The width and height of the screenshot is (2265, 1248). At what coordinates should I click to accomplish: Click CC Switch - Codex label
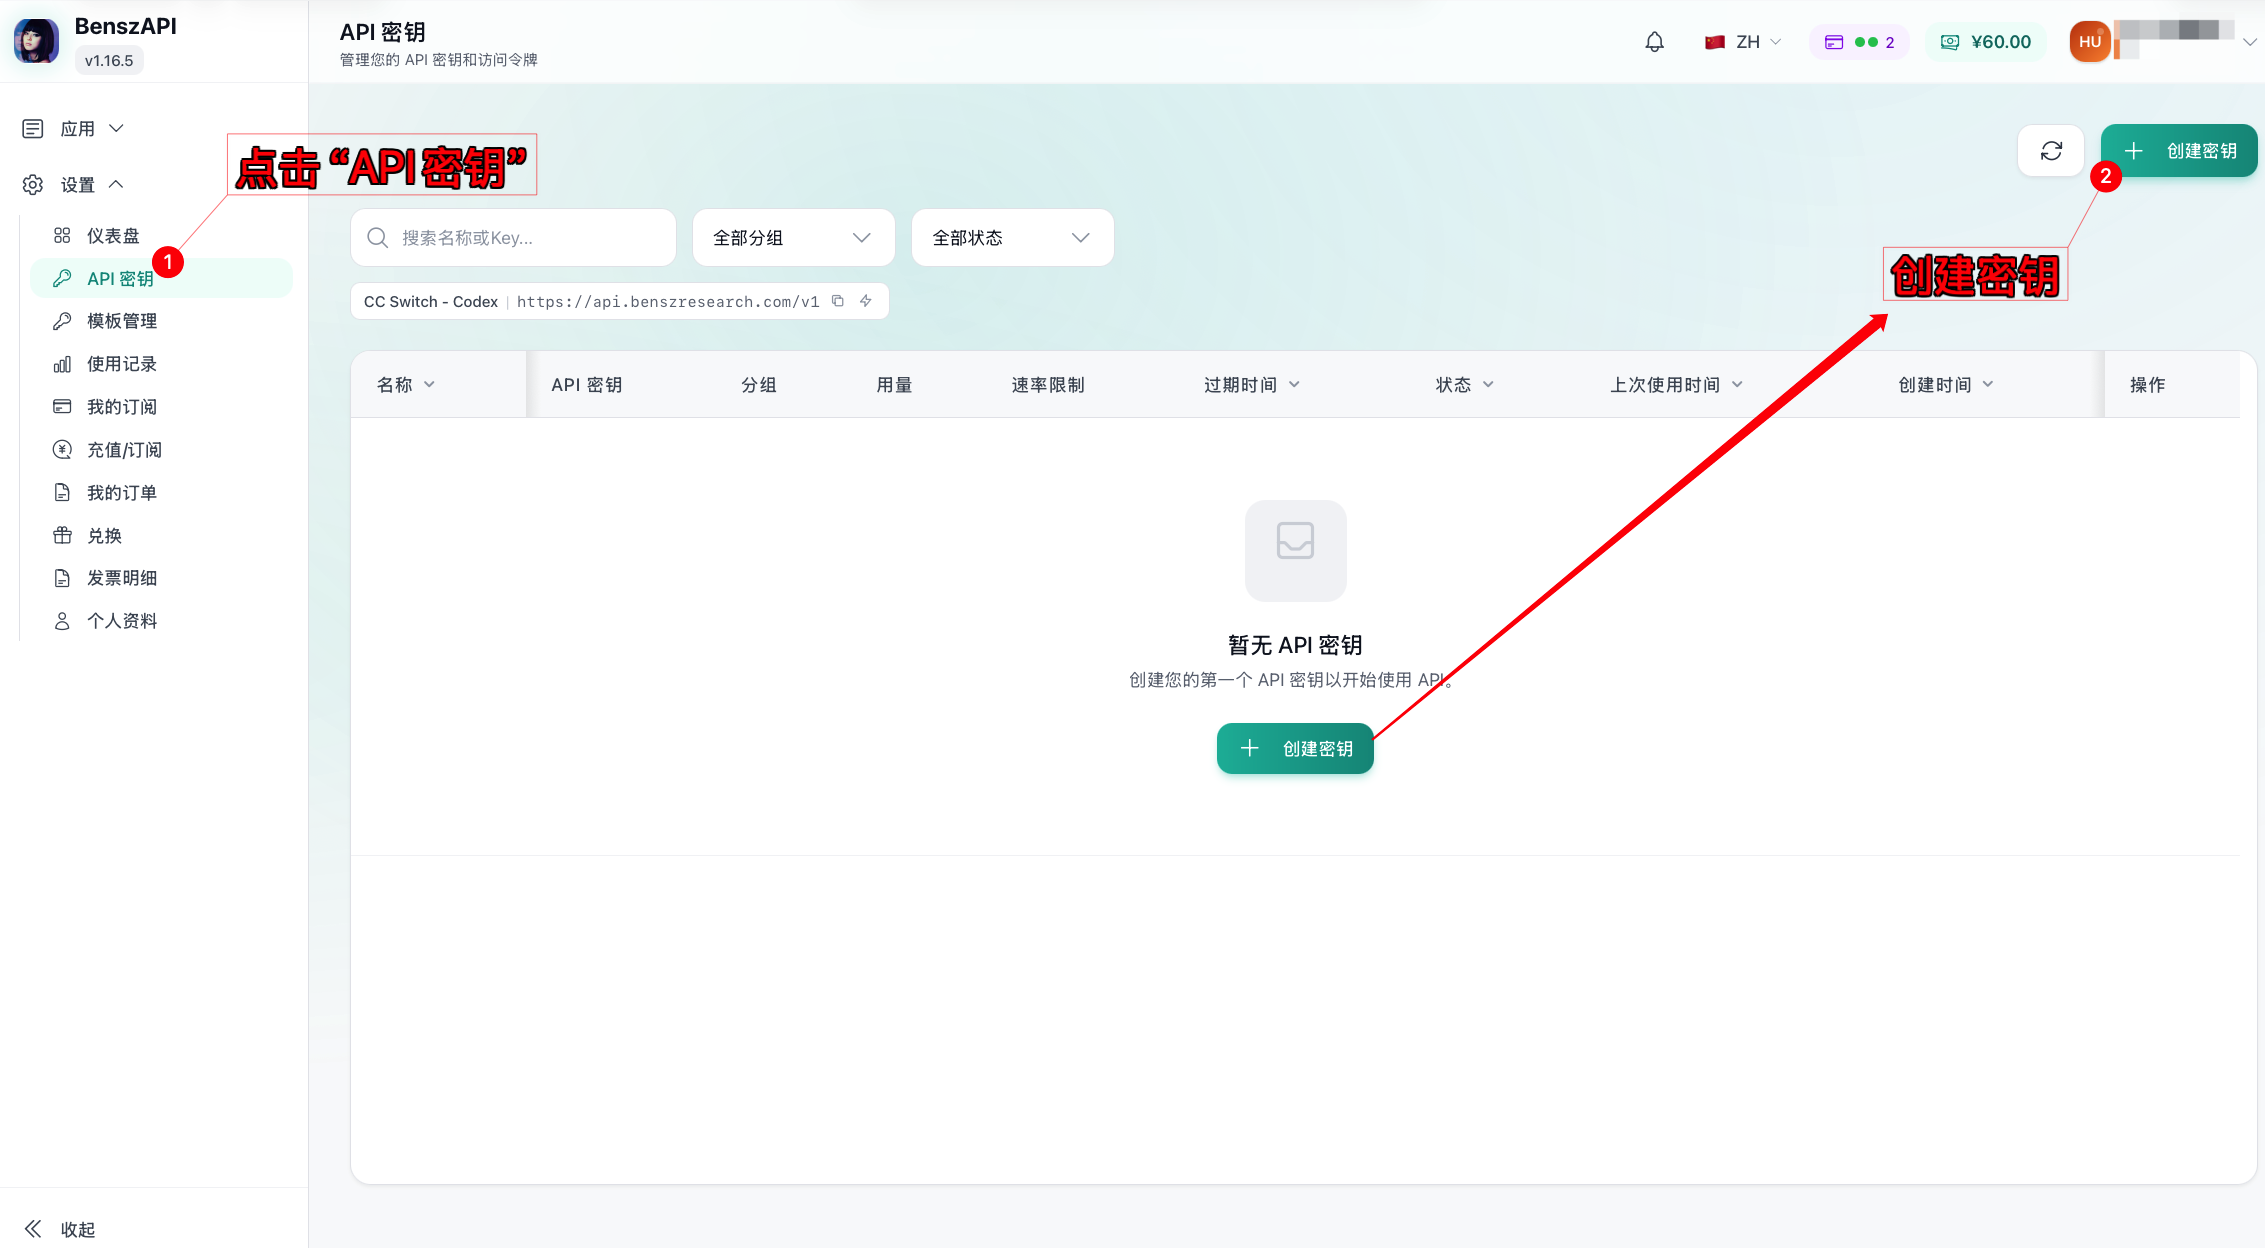click(431, 302)
